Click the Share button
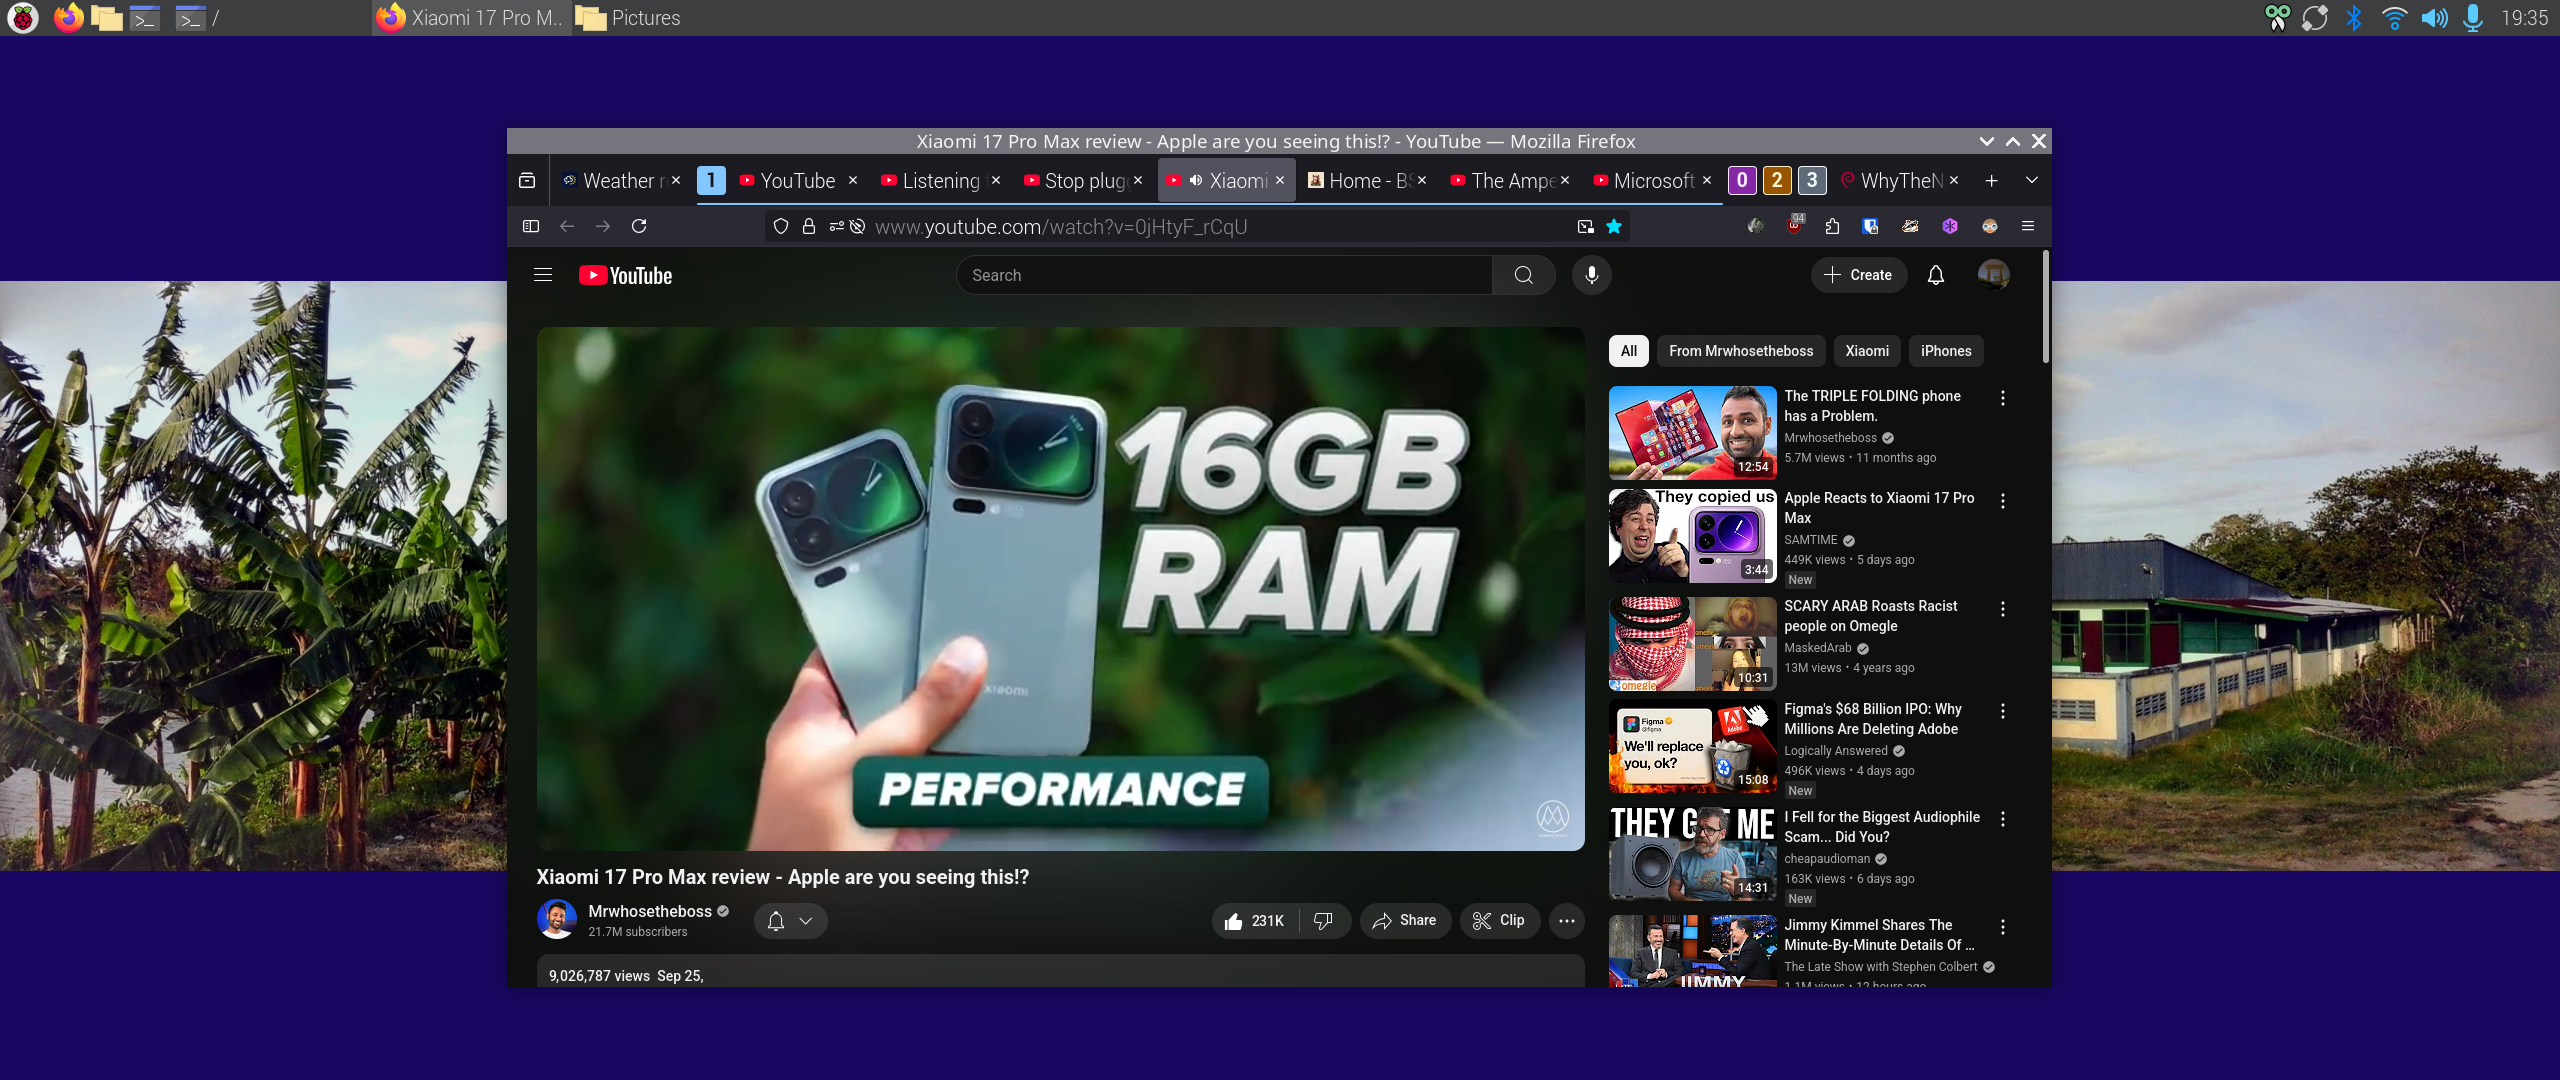The height and width of the screenshot is (1080, 2560). tap(1404, 920)
